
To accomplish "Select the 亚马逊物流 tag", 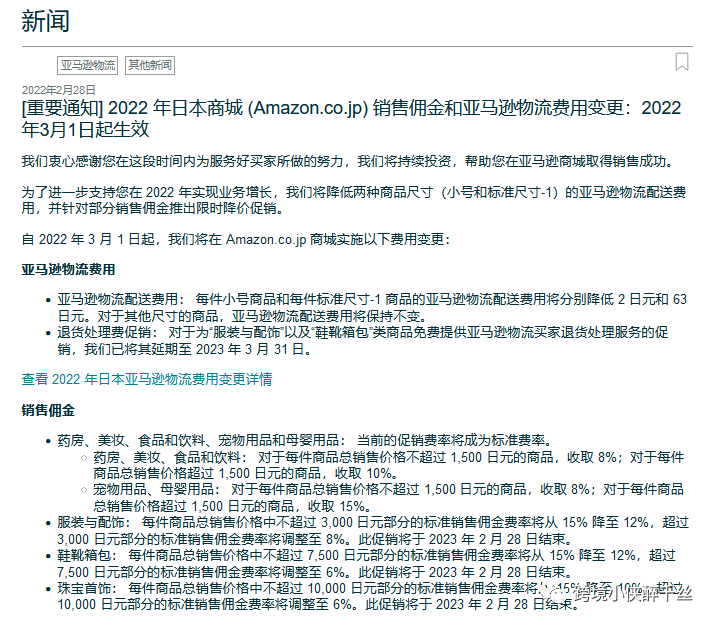I will coord(88,66).
